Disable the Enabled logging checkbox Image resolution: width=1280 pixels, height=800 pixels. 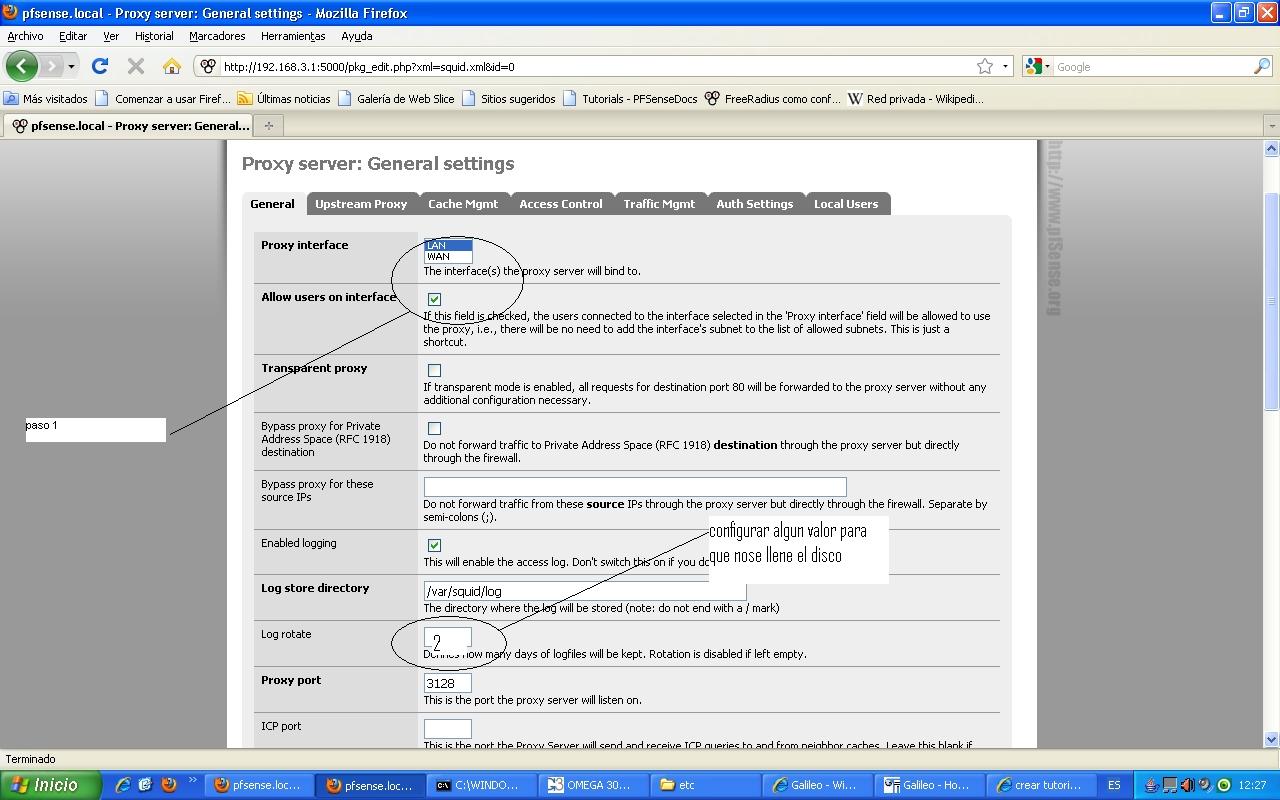pos(434,545)
